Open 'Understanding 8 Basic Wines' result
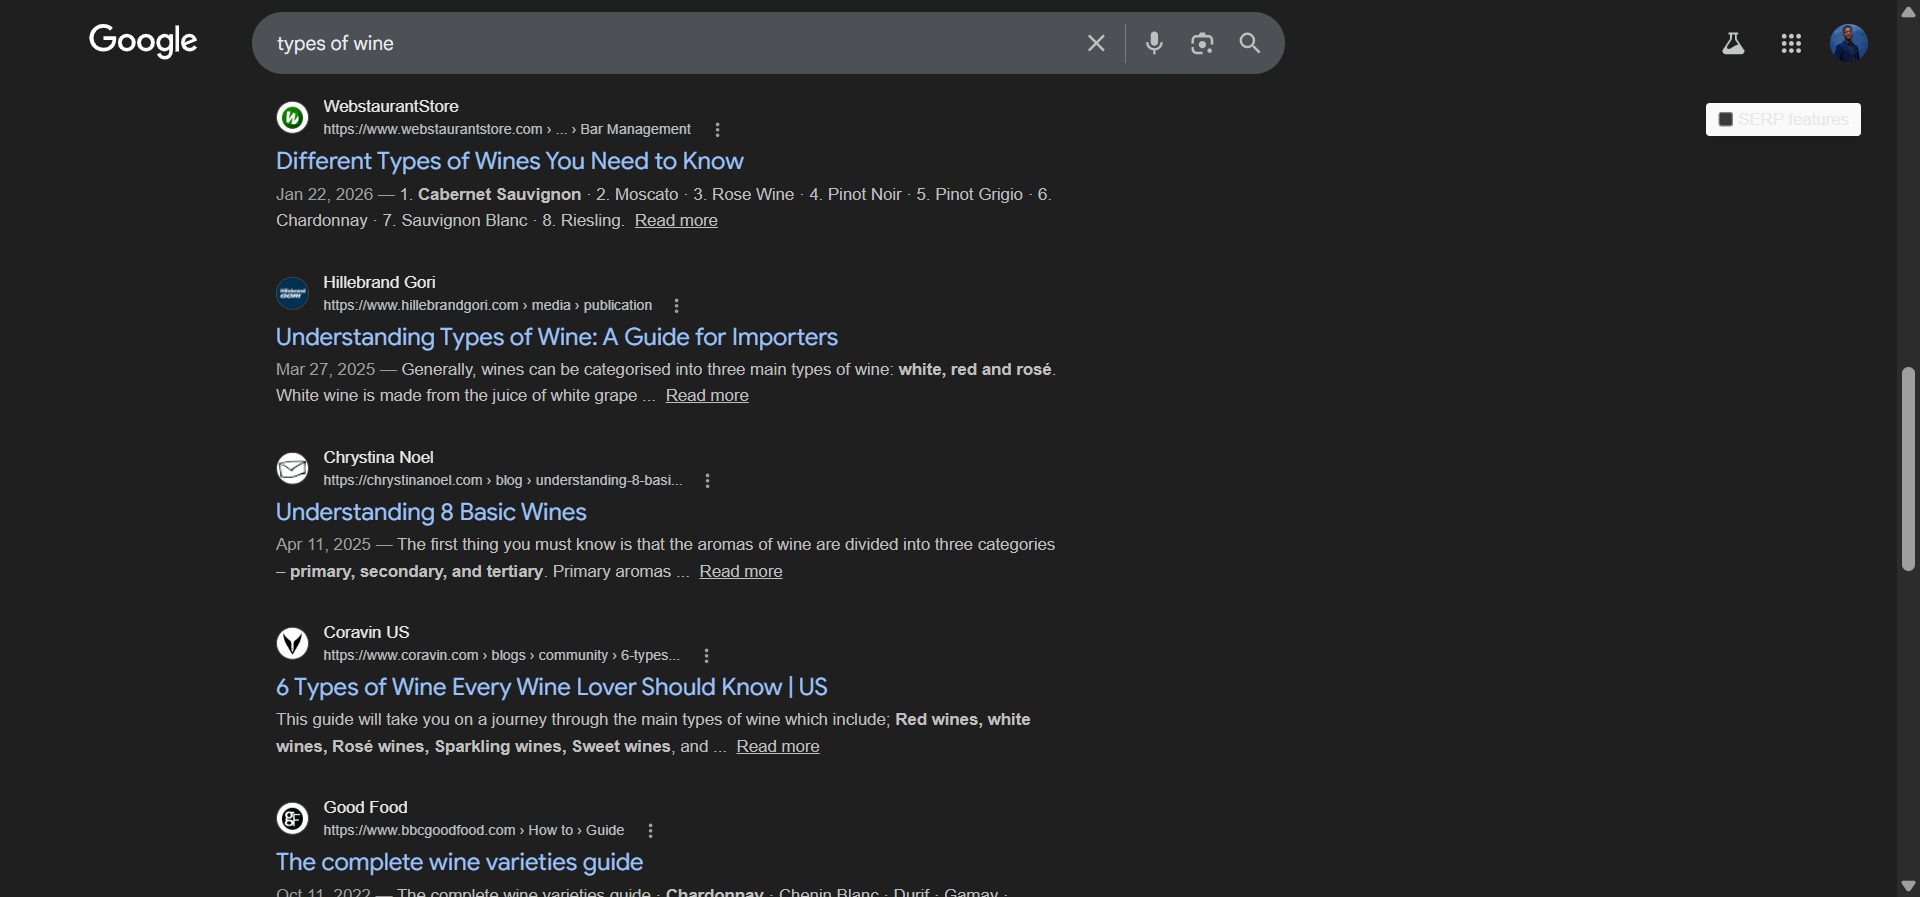Screen dimensions: 1920x897 431,512
